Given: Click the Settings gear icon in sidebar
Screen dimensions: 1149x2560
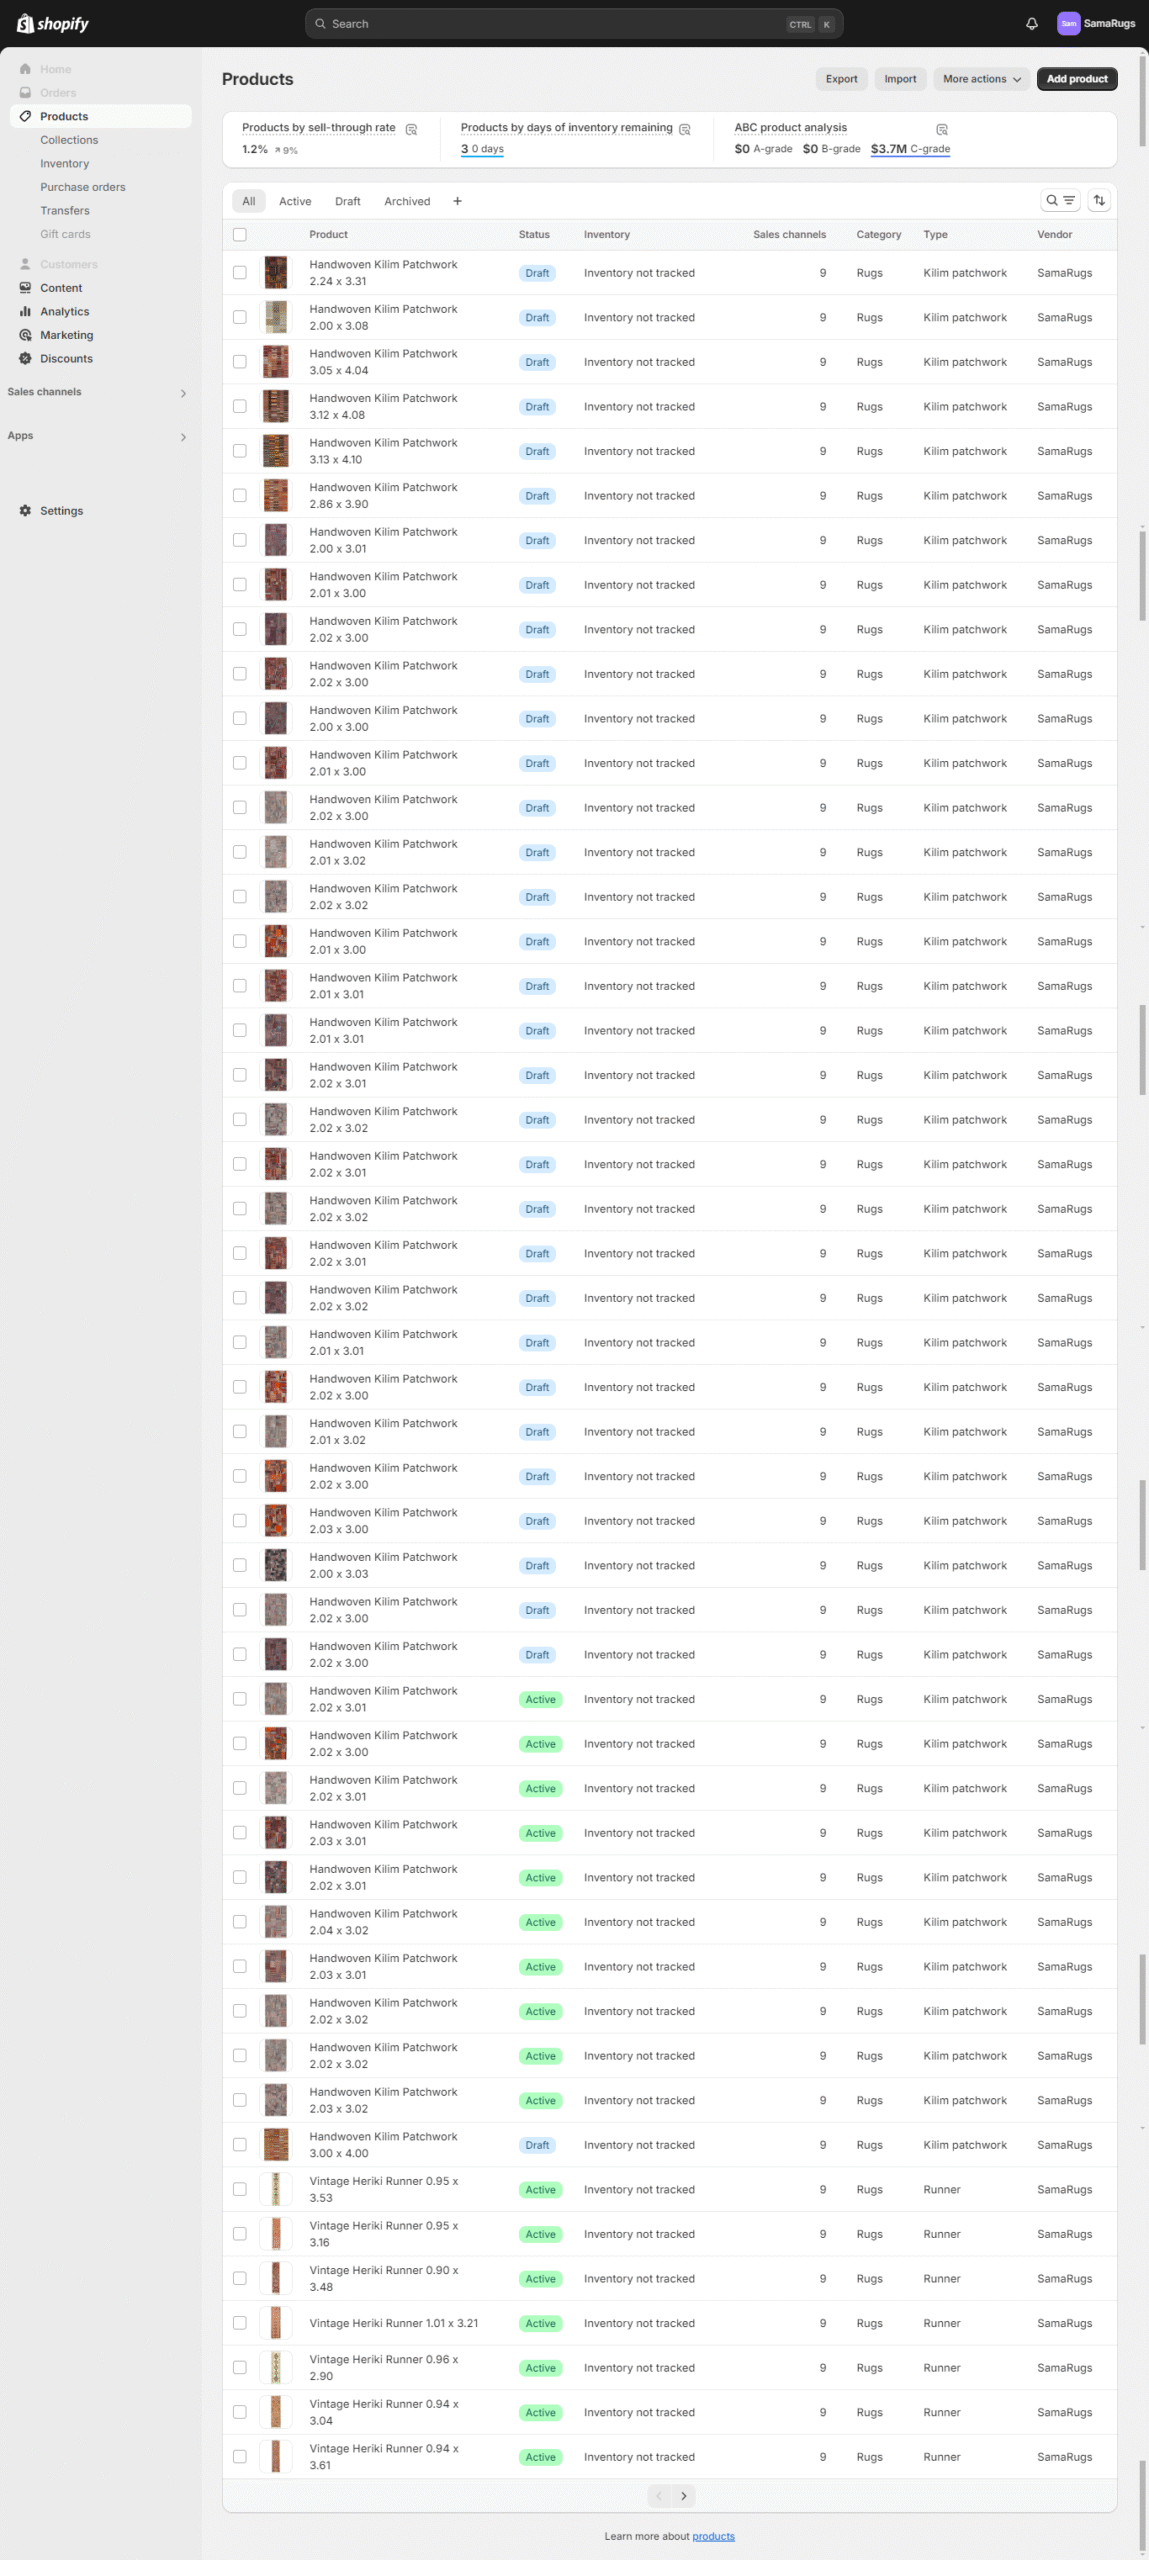Looking at the screenshot, I should (x=25, y=511).
